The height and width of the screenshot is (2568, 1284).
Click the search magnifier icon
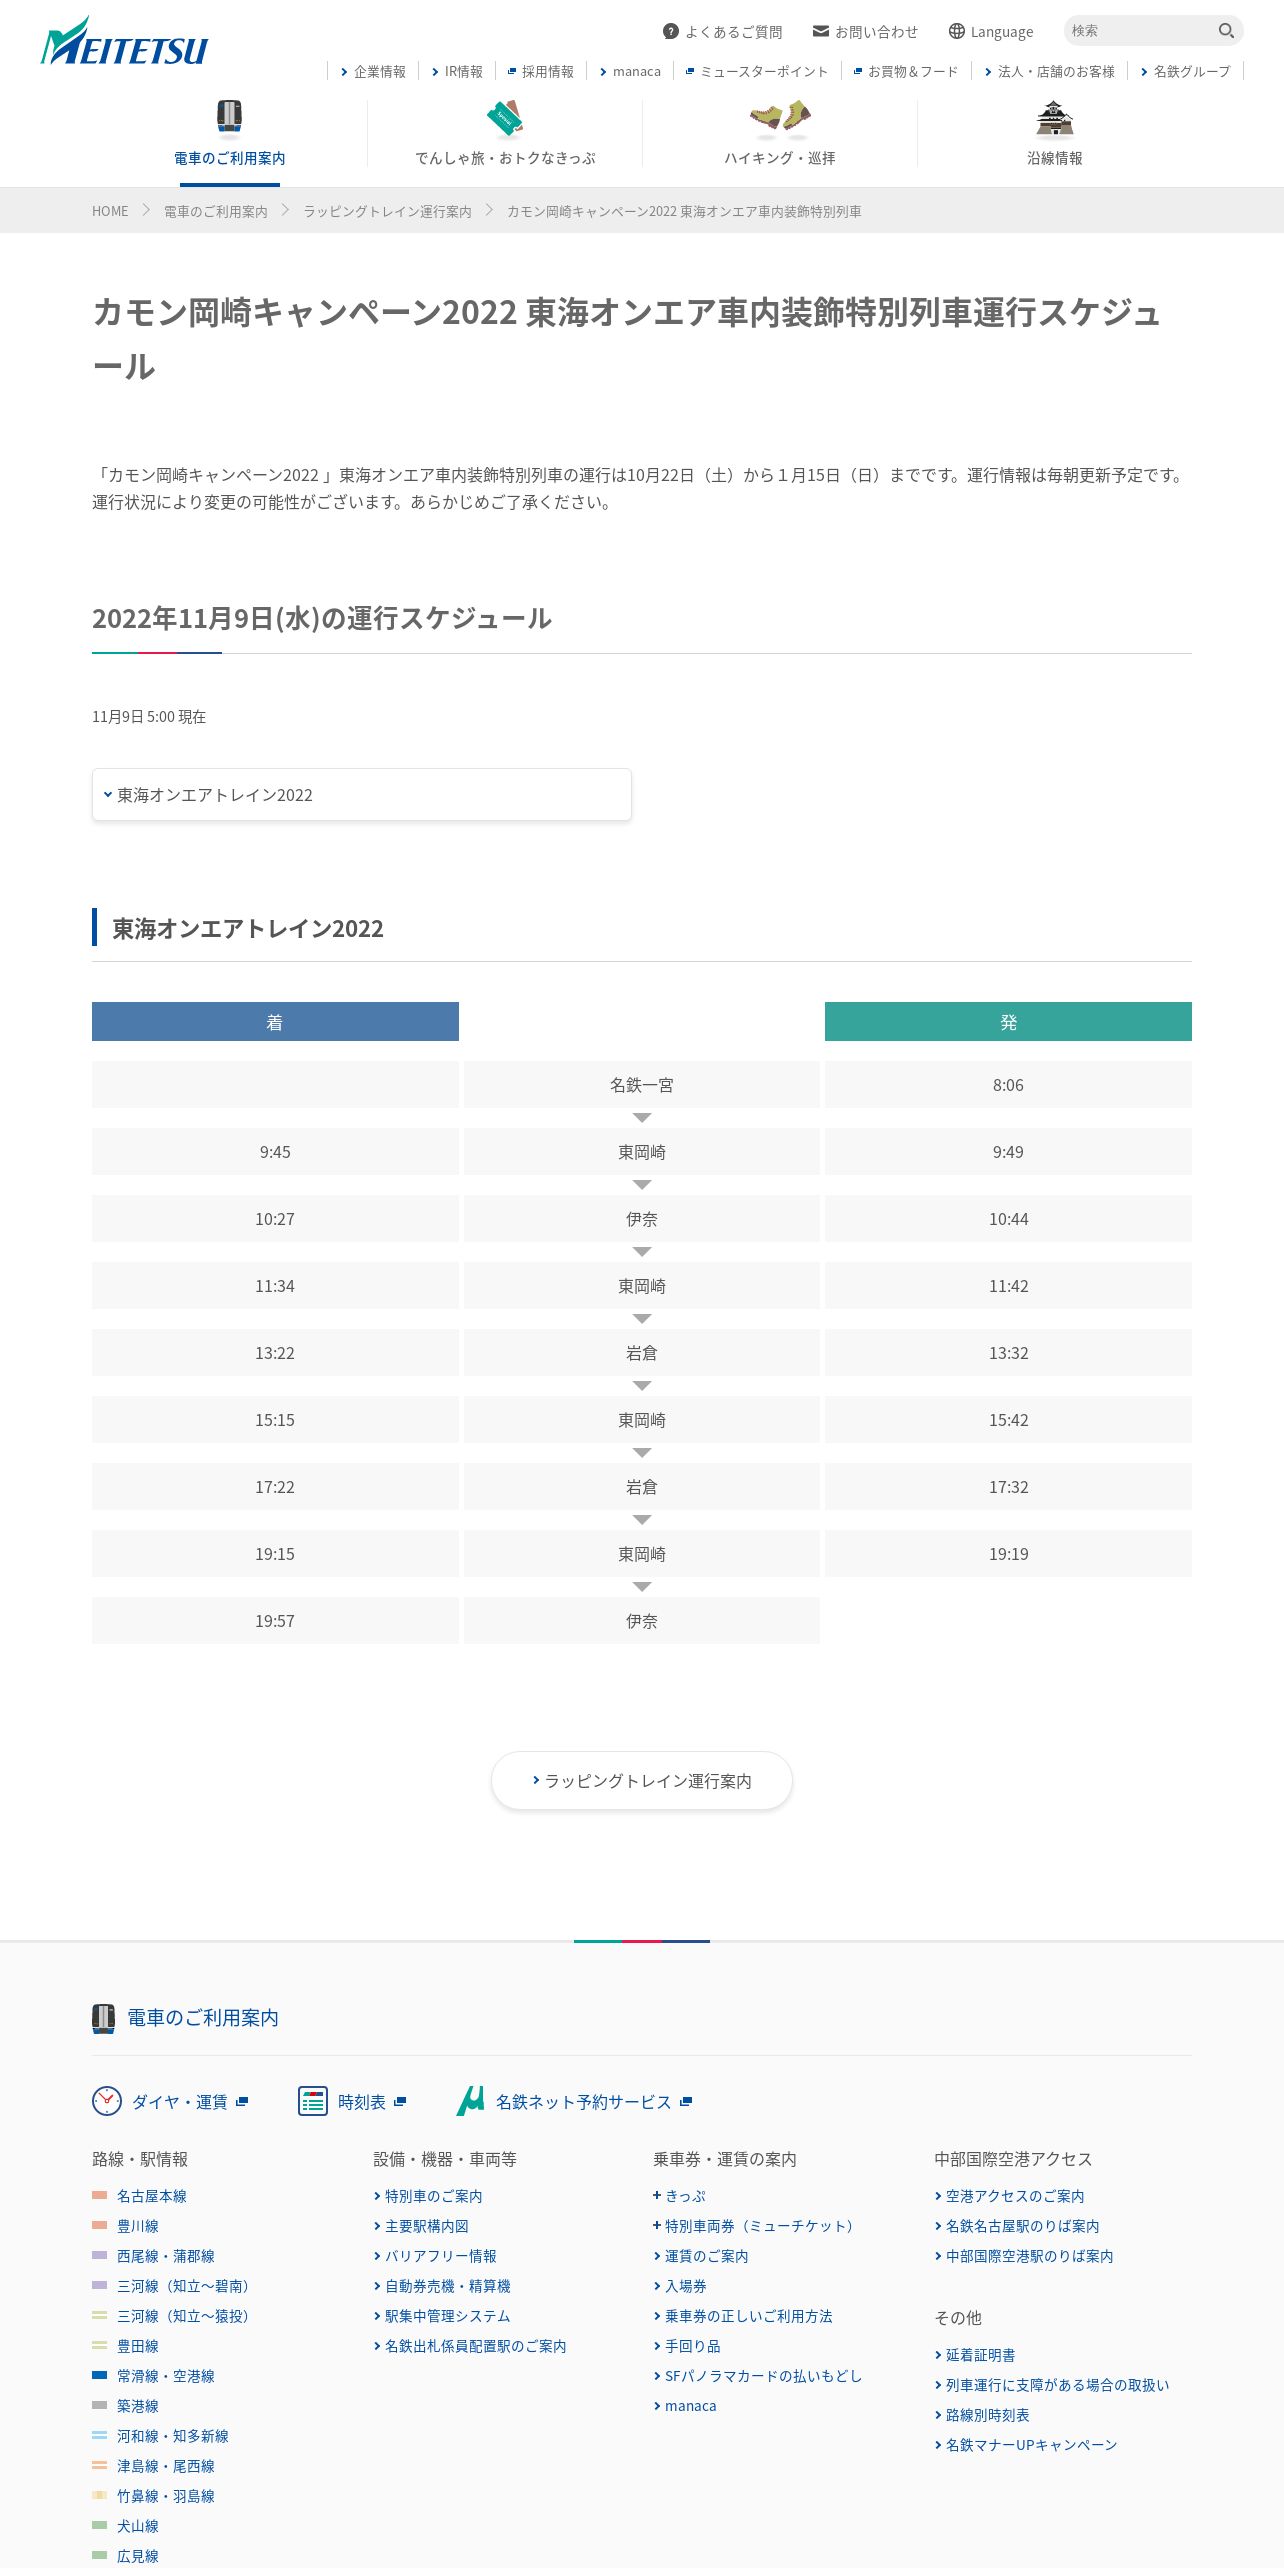[1226, 31]
